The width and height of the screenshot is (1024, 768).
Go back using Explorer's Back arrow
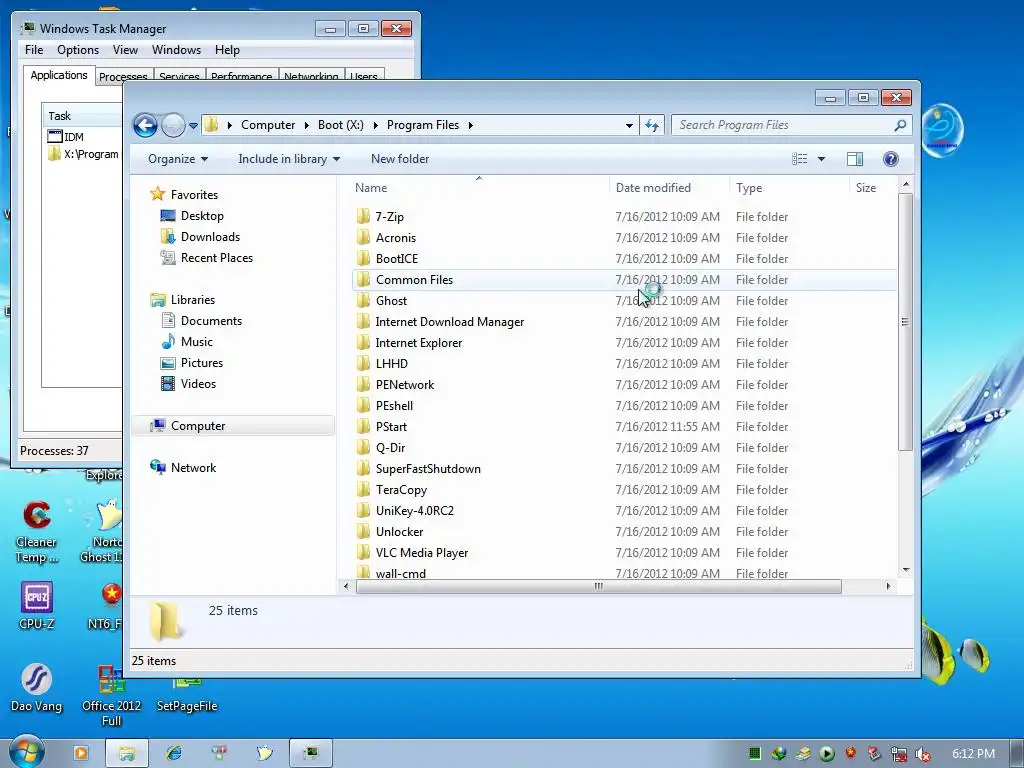click(x=145, y=125)
